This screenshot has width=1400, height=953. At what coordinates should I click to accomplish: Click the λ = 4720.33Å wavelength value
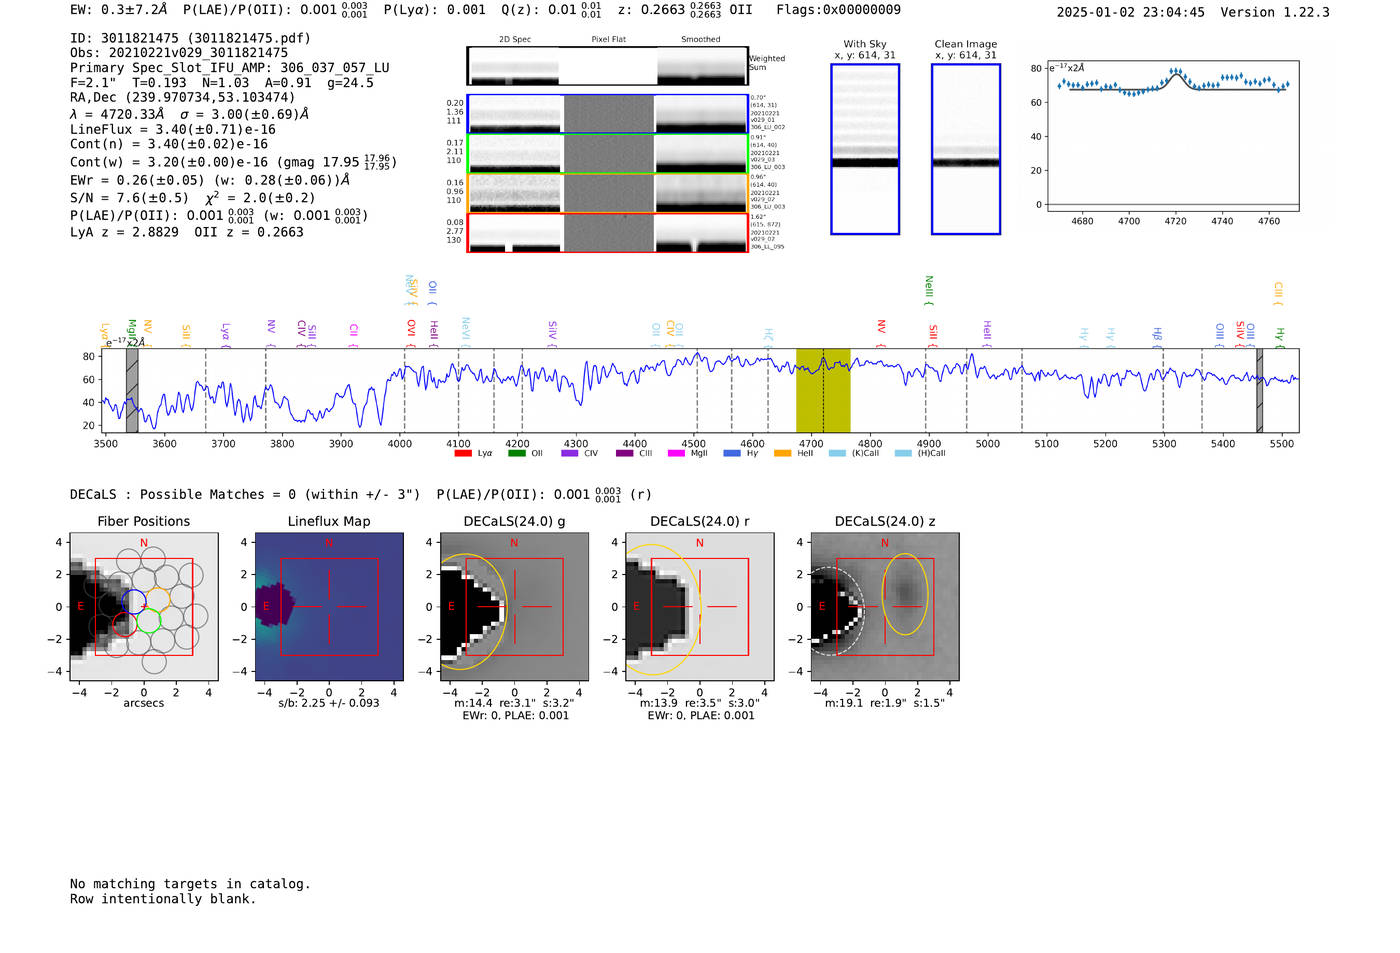(x=117, y=114)
